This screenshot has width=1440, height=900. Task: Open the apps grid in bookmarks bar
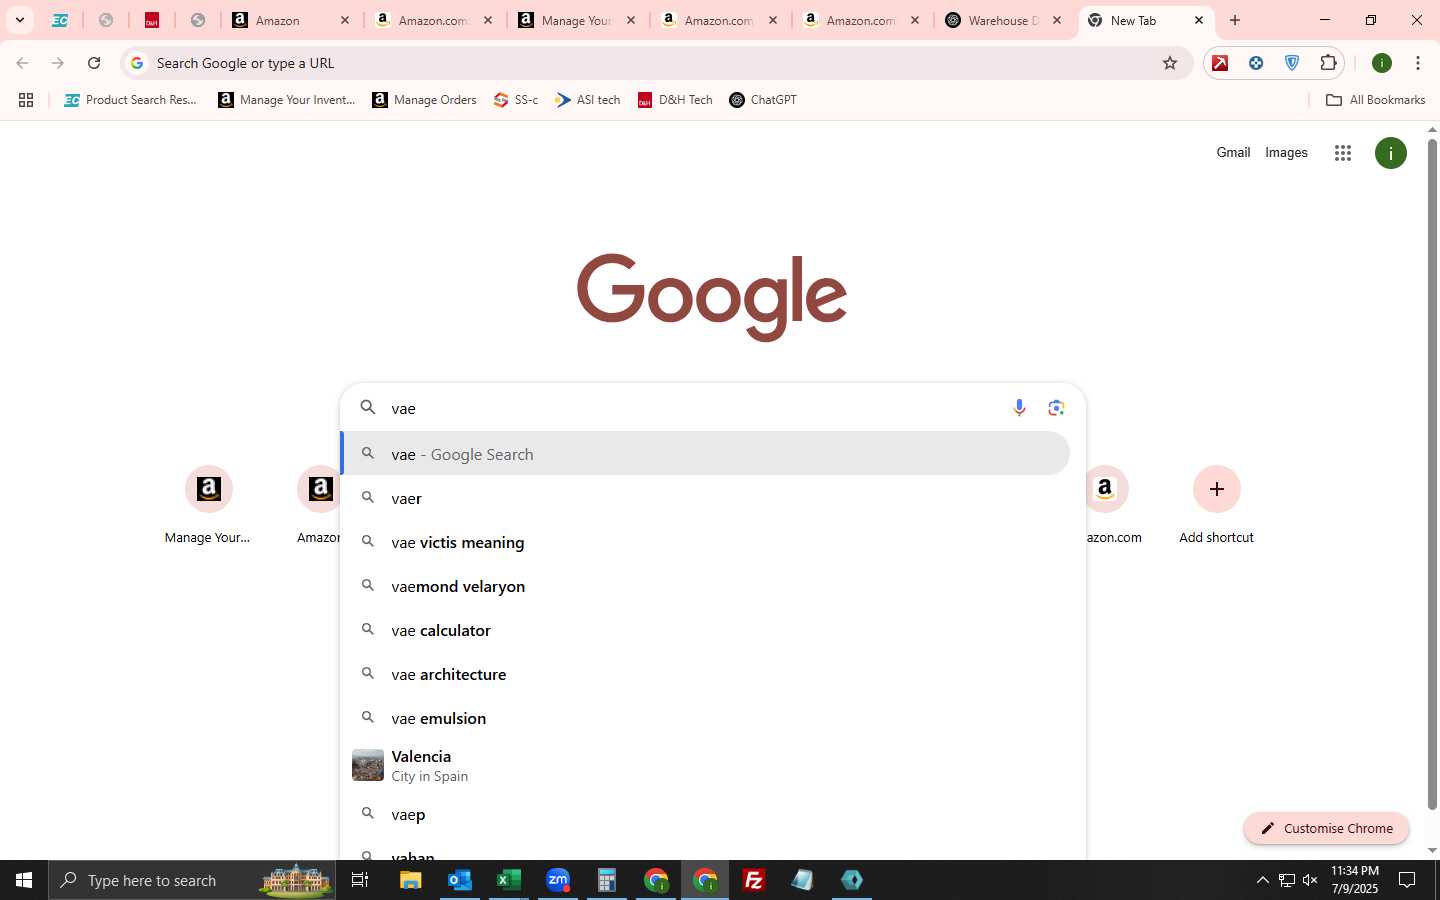(x=26, y=100)
